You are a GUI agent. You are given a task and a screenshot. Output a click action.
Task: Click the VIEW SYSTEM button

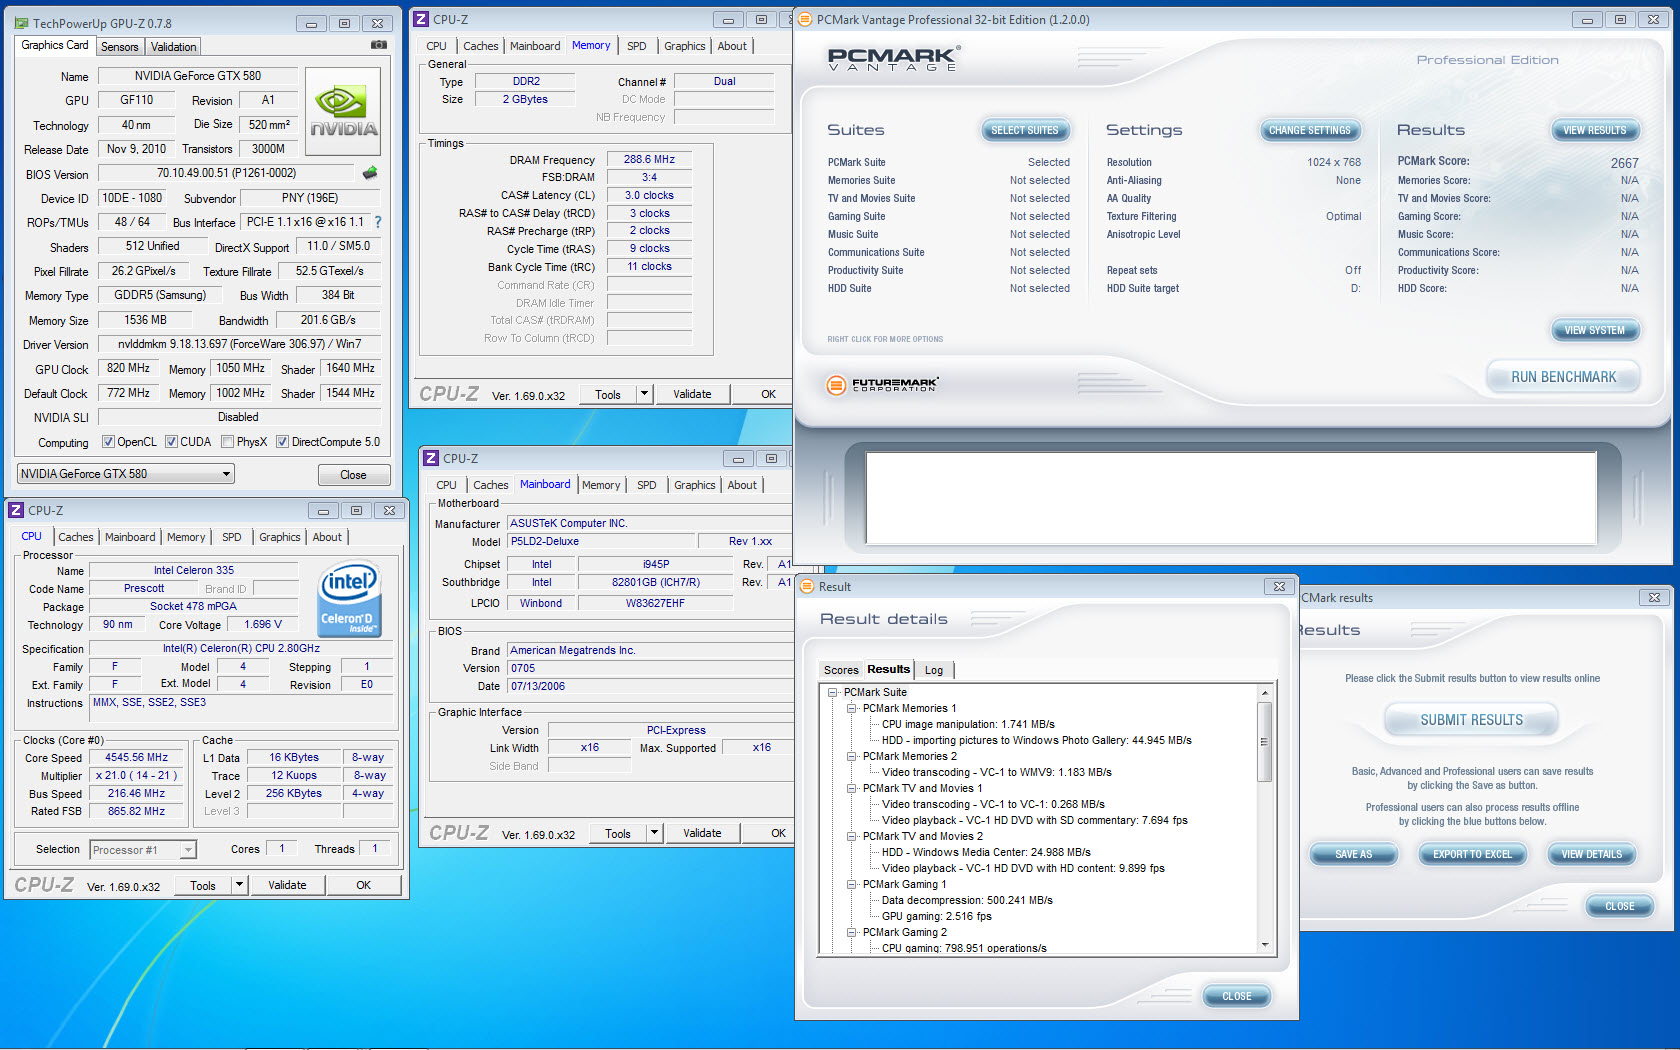[1594, 330]
